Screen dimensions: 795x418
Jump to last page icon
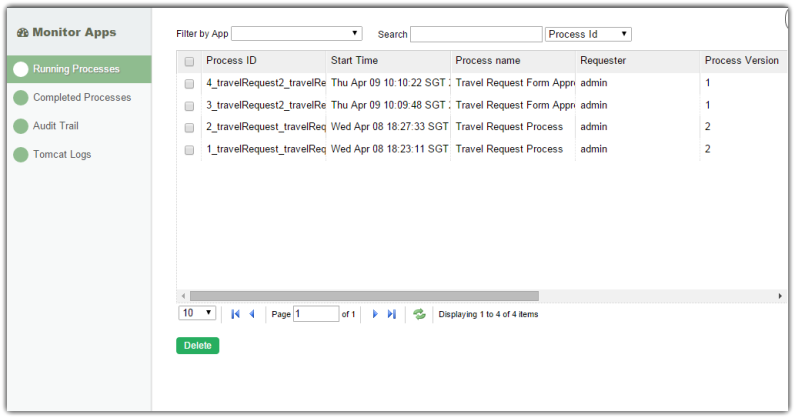392,314
